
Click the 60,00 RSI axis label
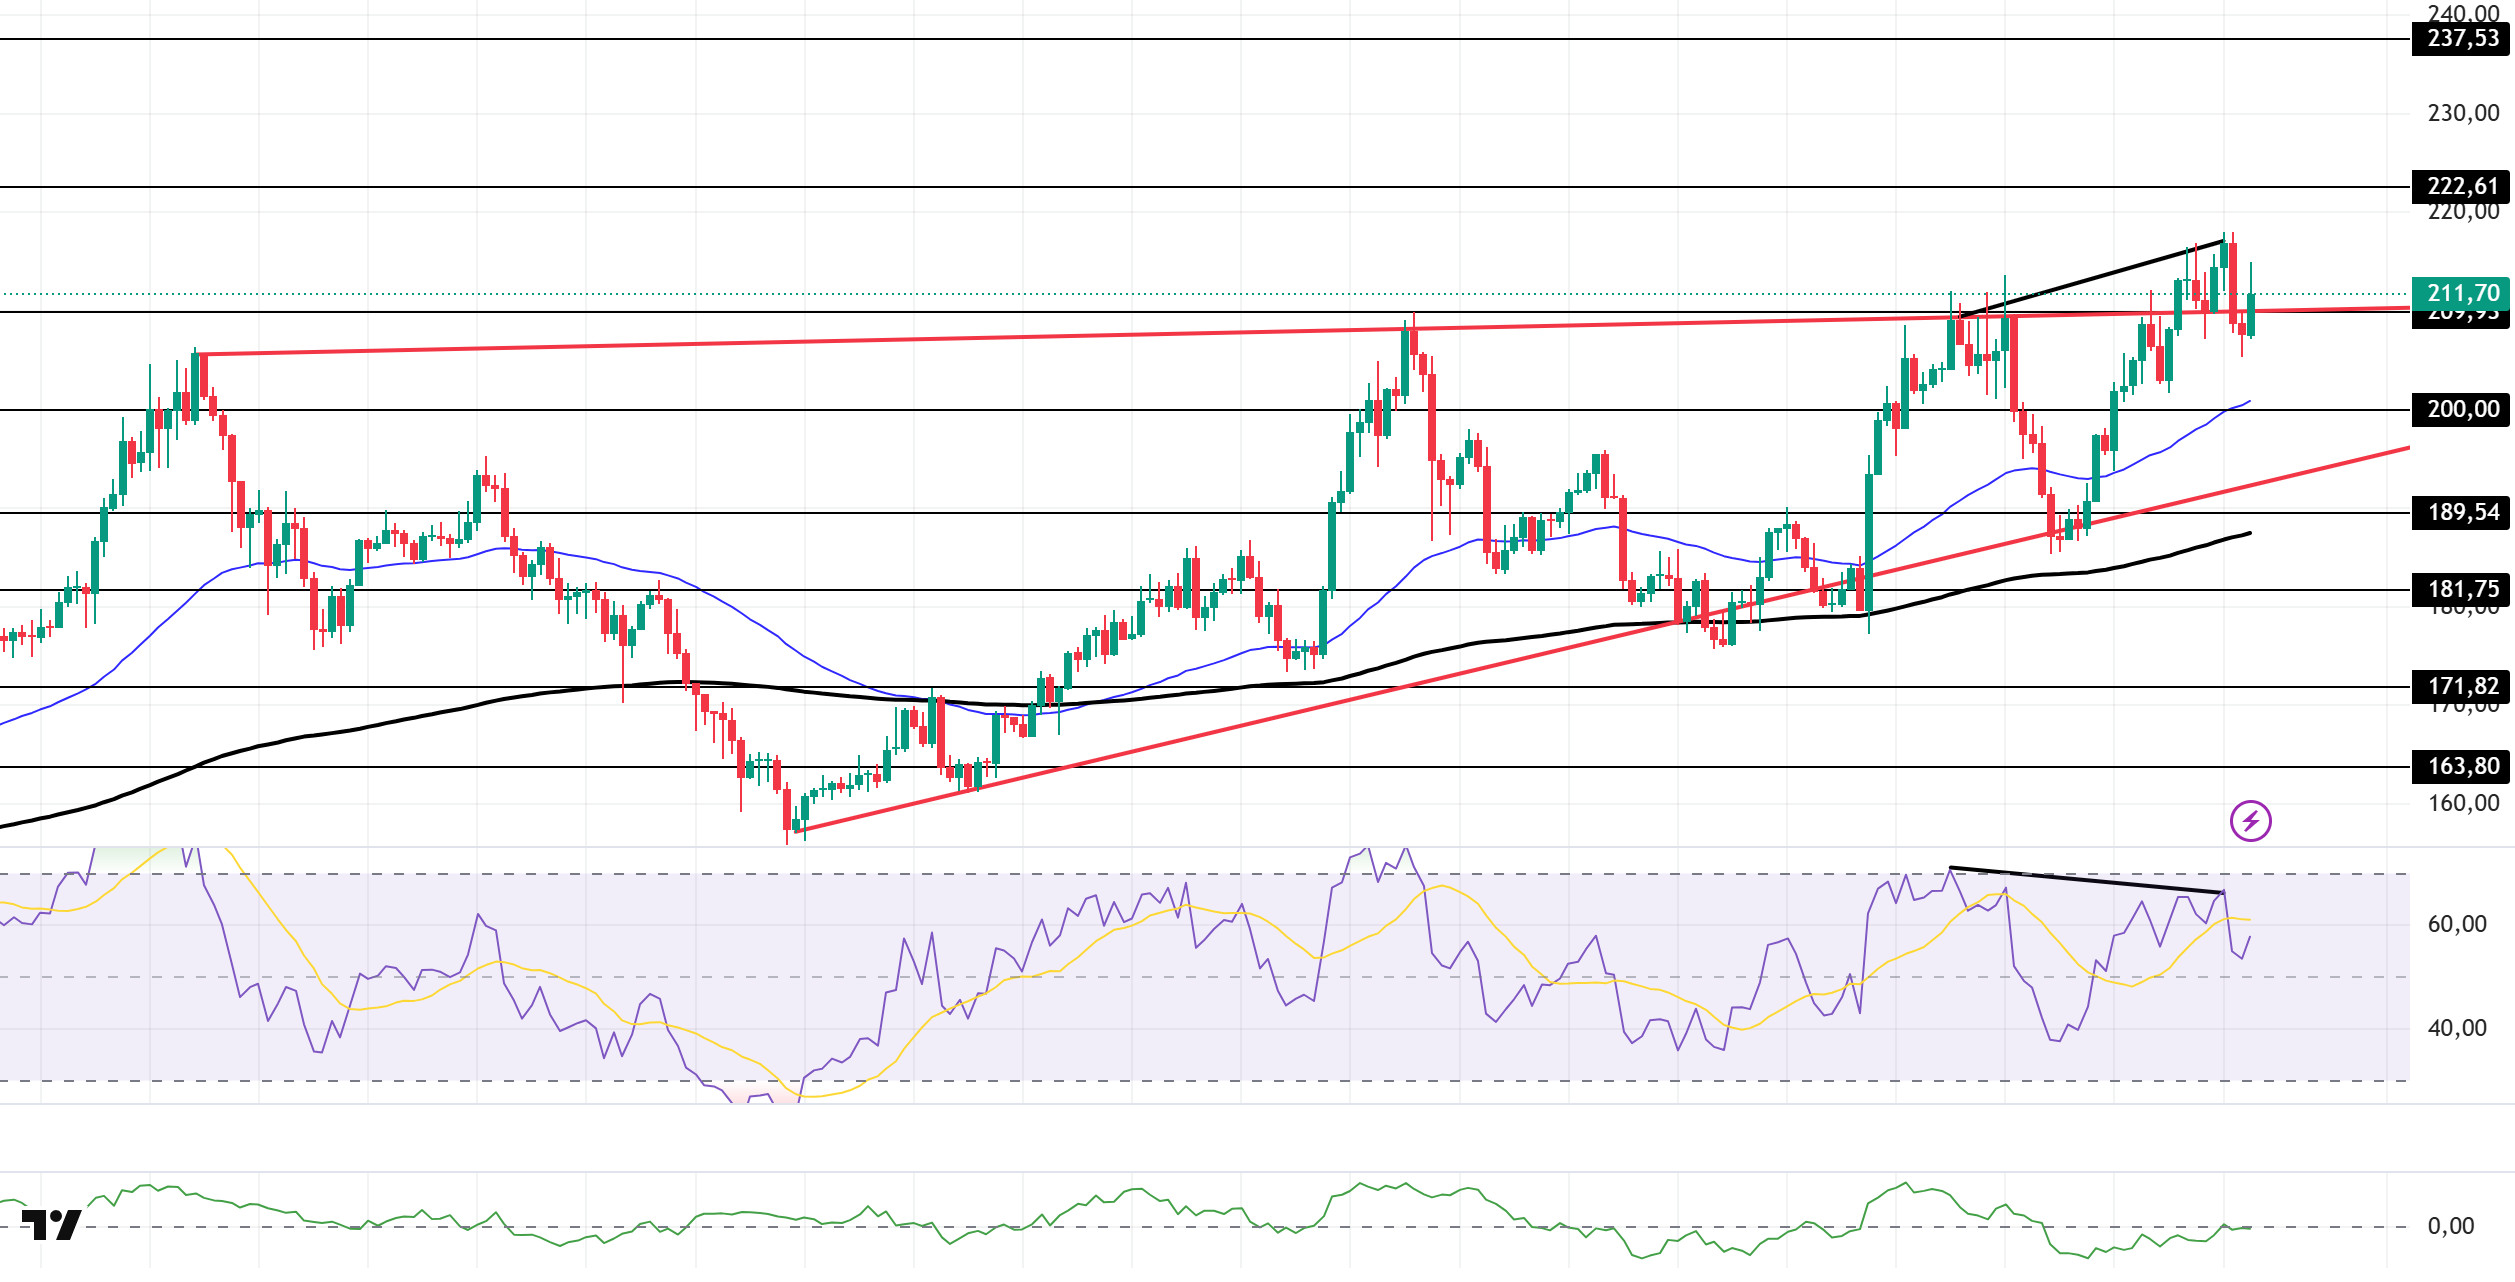[x=2457, y=925]
